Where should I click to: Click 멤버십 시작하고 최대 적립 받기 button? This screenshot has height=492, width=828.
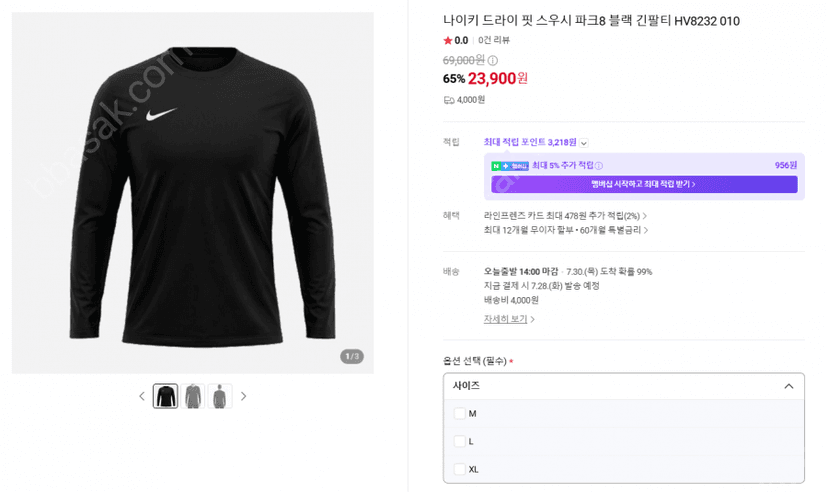click(644, 184)
